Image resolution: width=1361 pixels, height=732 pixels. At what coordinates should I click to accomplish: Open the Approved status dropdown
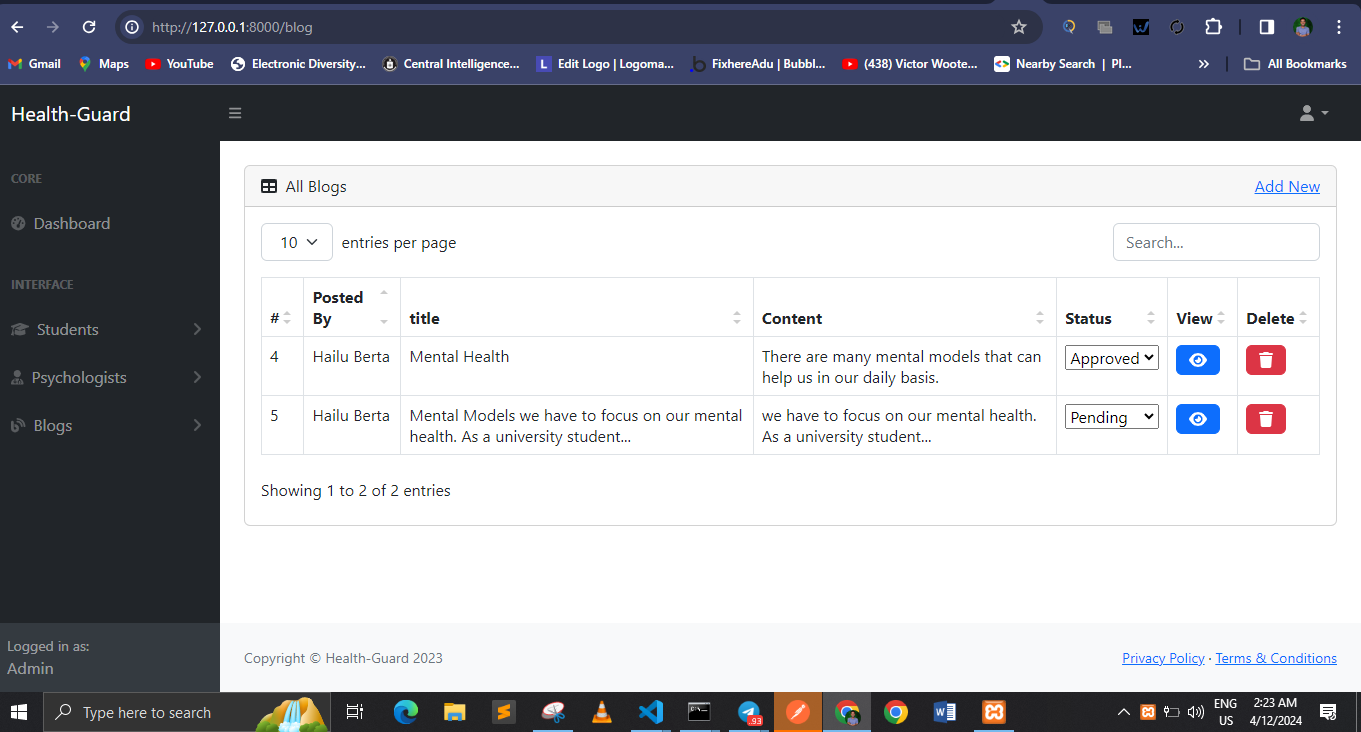click(1111, 358)
